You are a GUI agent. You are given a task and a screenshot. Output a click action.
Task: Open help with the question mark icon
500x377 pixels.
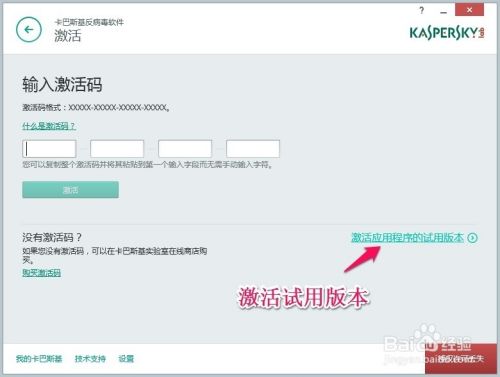[422, 11]
